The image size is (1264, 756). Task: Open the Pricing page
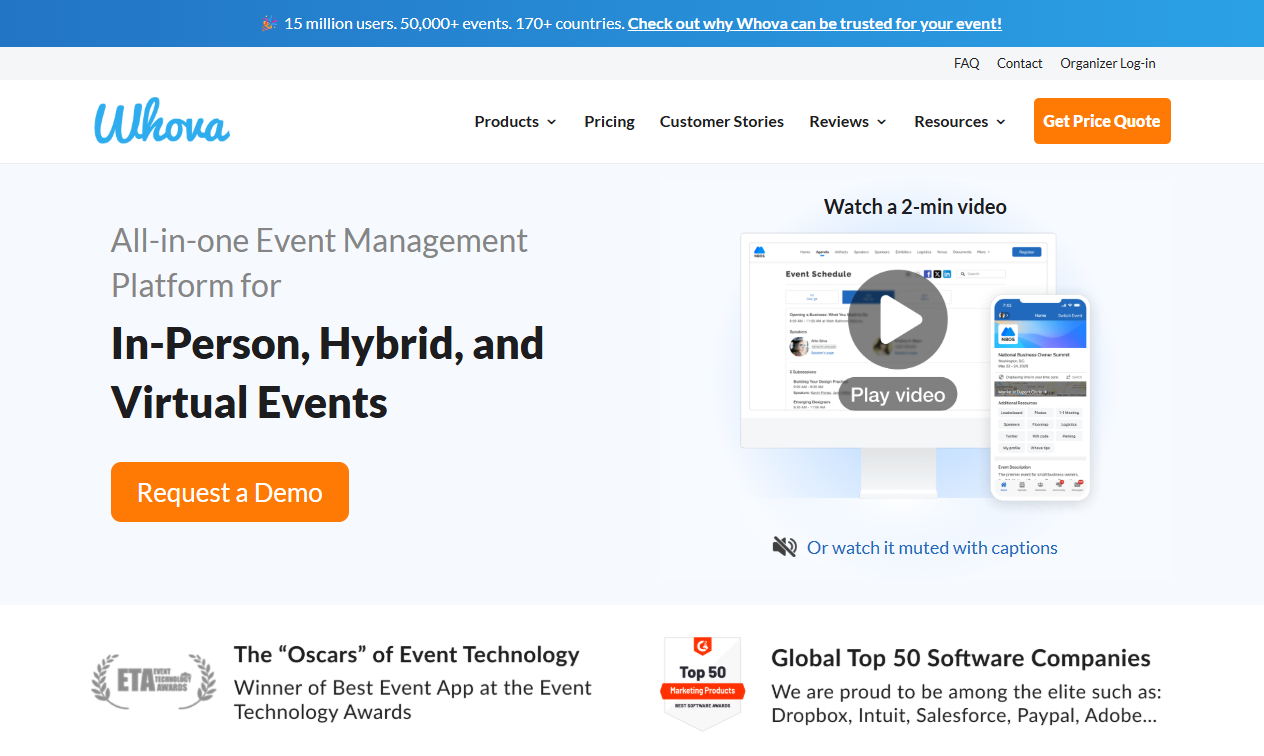[x=609, y=121]
